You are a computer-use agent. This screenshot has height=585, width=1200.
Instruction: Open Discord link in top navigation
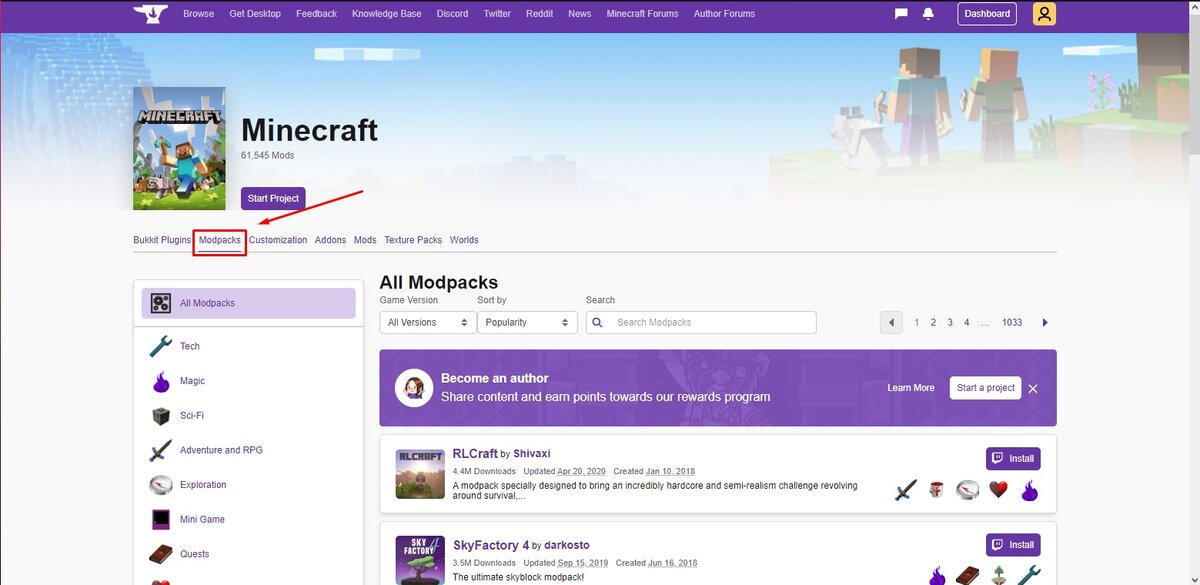(452, 14)
